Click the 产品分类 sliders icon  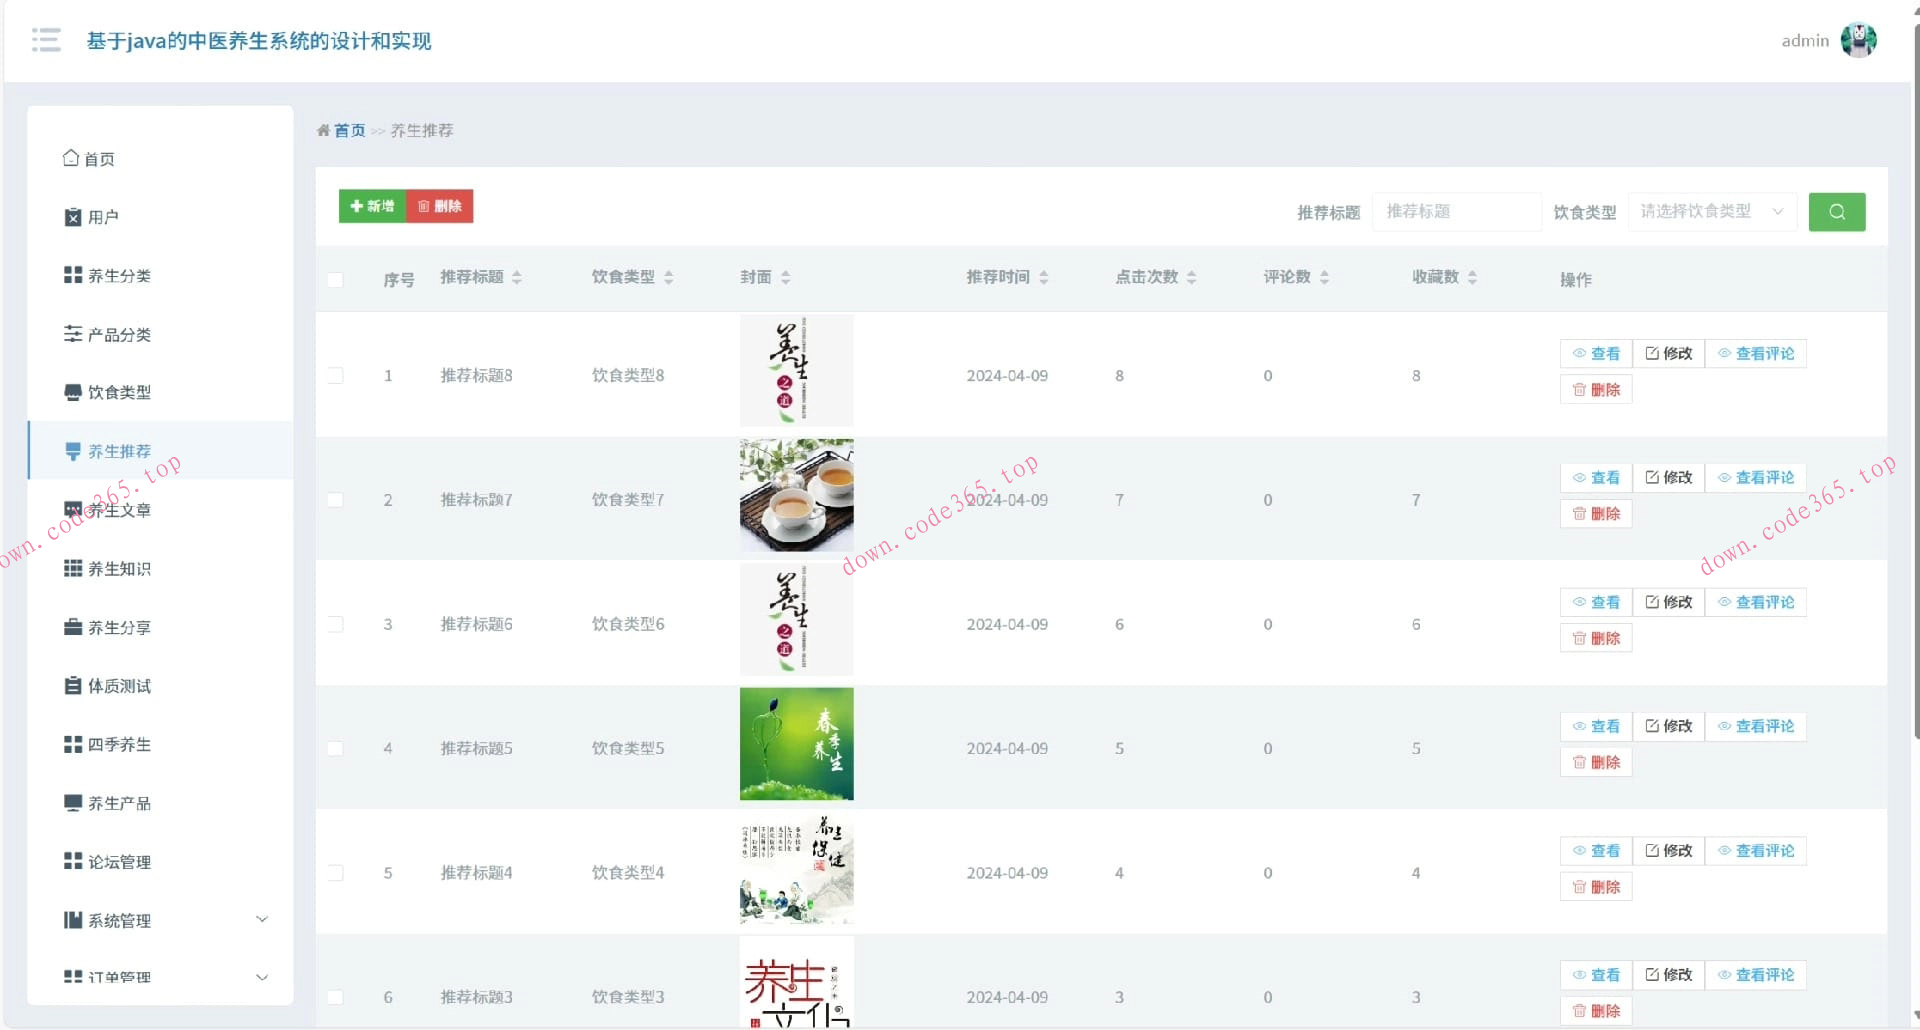pos(73,334)
